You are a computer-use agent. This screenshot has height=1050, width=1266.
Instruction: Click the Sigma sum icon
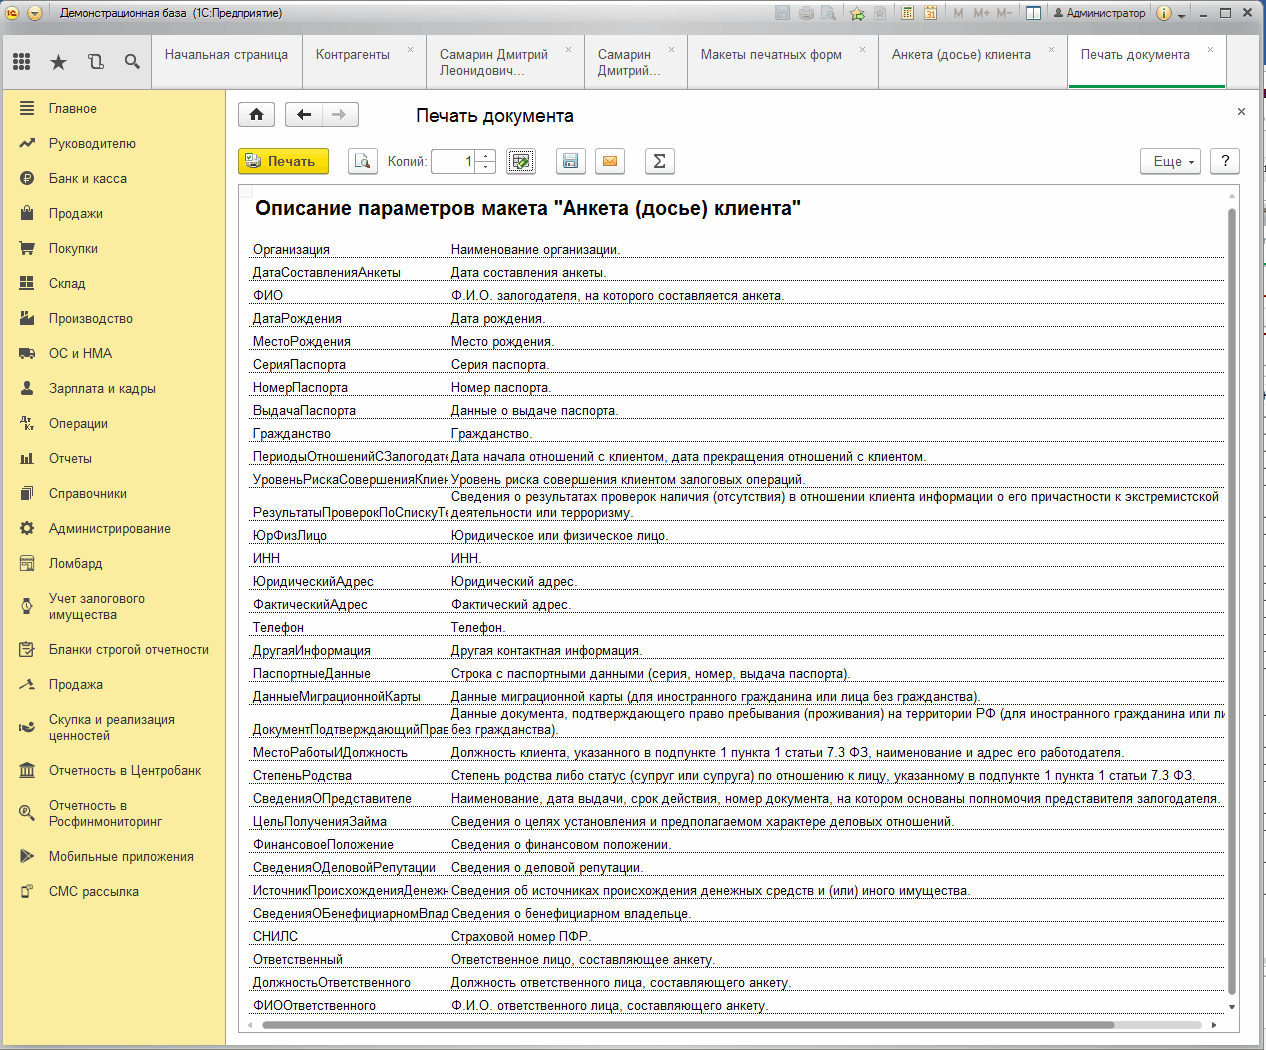pyautogui.click(x=659, y=161)
